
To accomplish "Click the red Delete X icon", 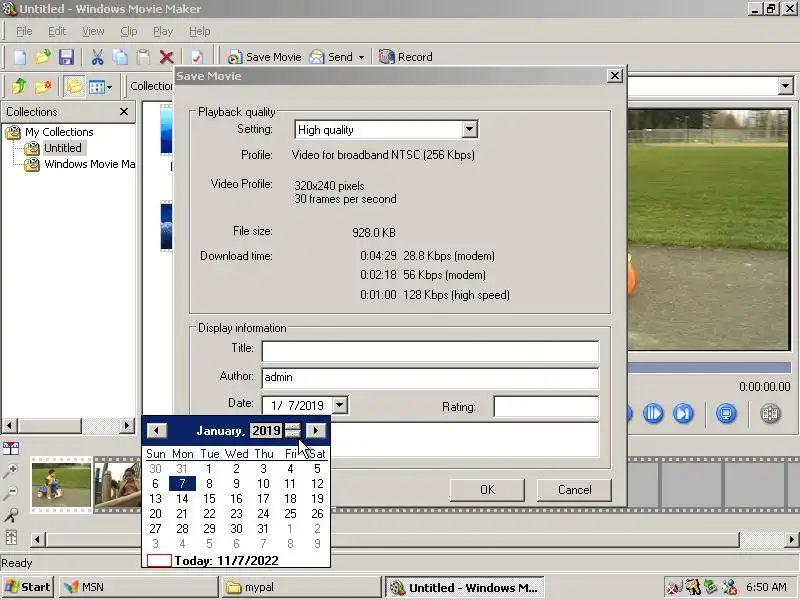I will coord(166,57).
